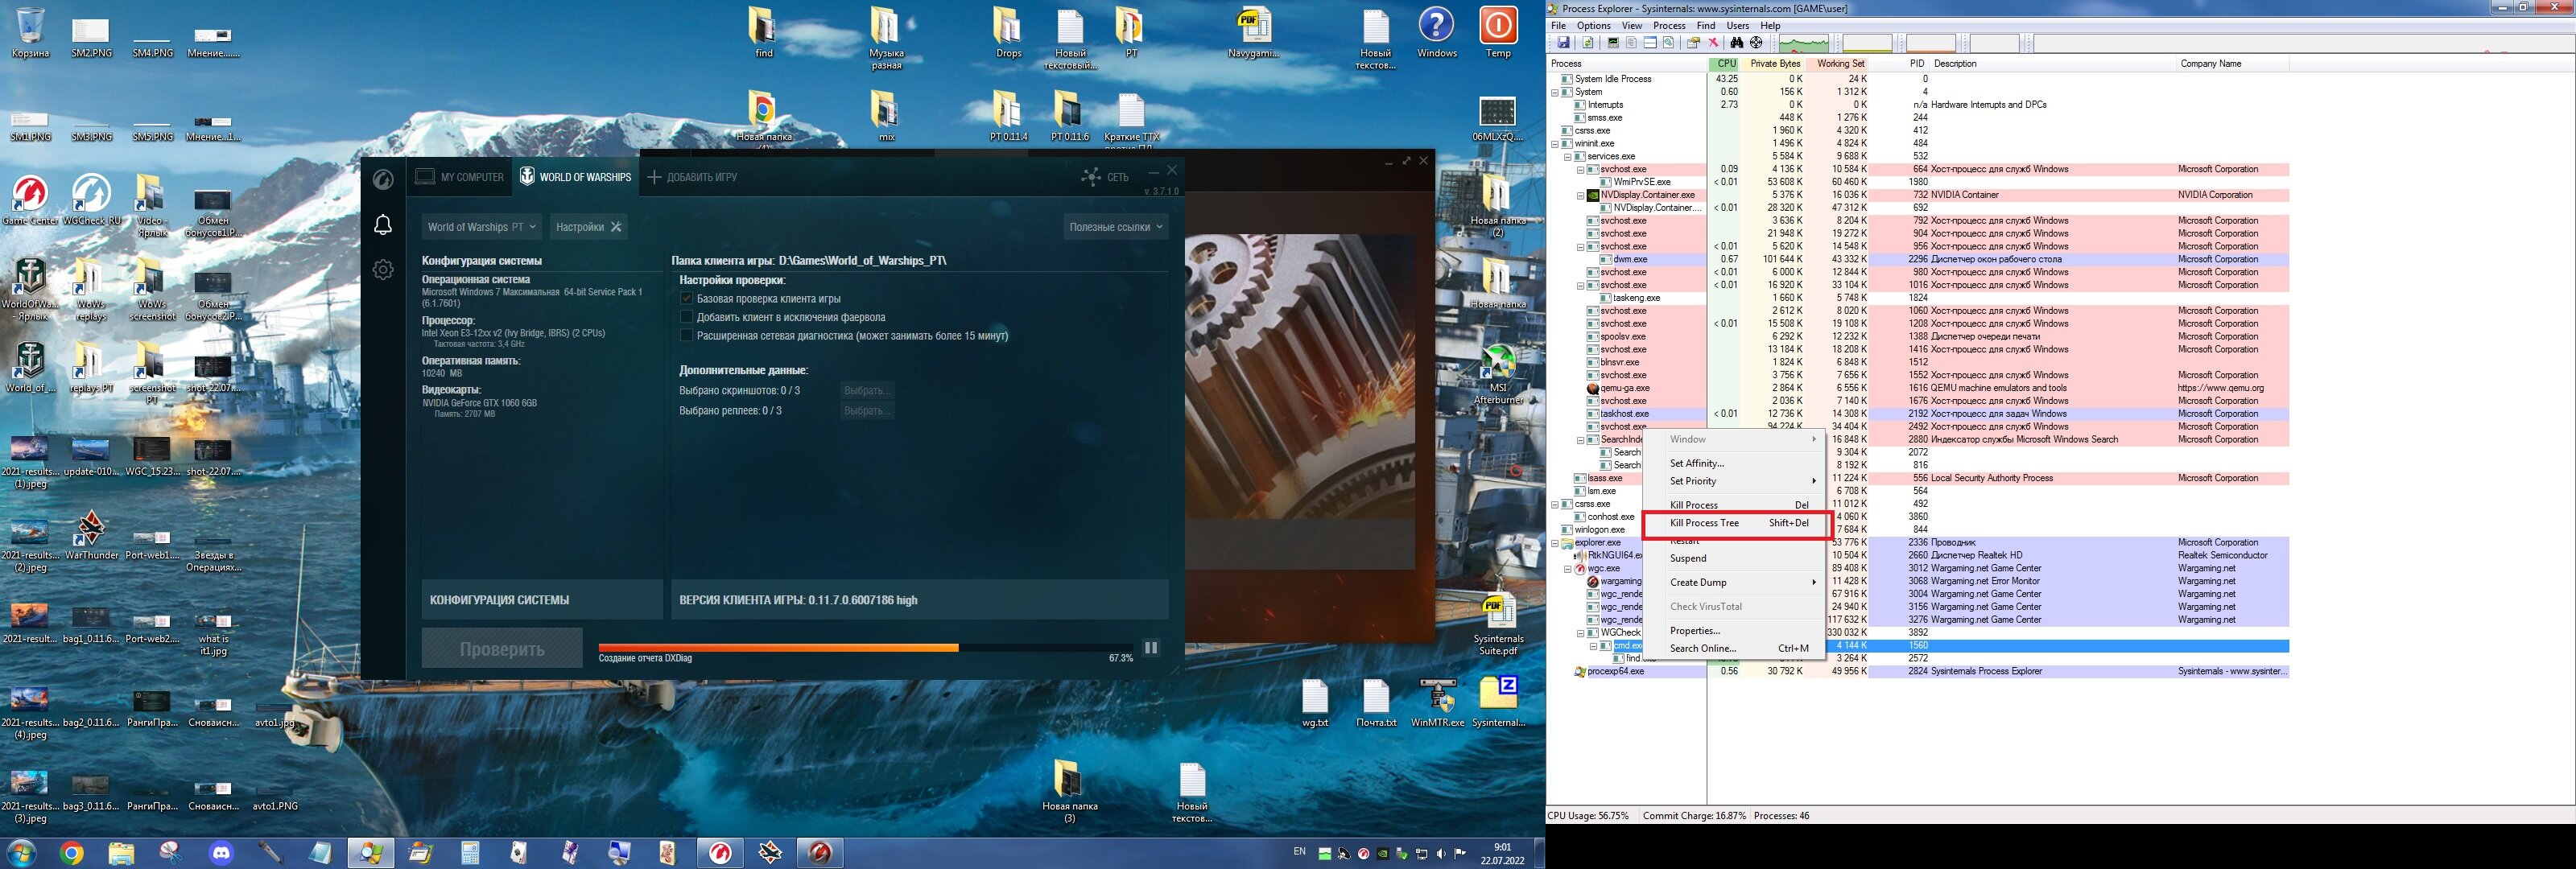This screenshot has width=2576, height=869.
Task: Click the Refresh Now icon in Process Explorer
Action: (x=1587, y=43)
